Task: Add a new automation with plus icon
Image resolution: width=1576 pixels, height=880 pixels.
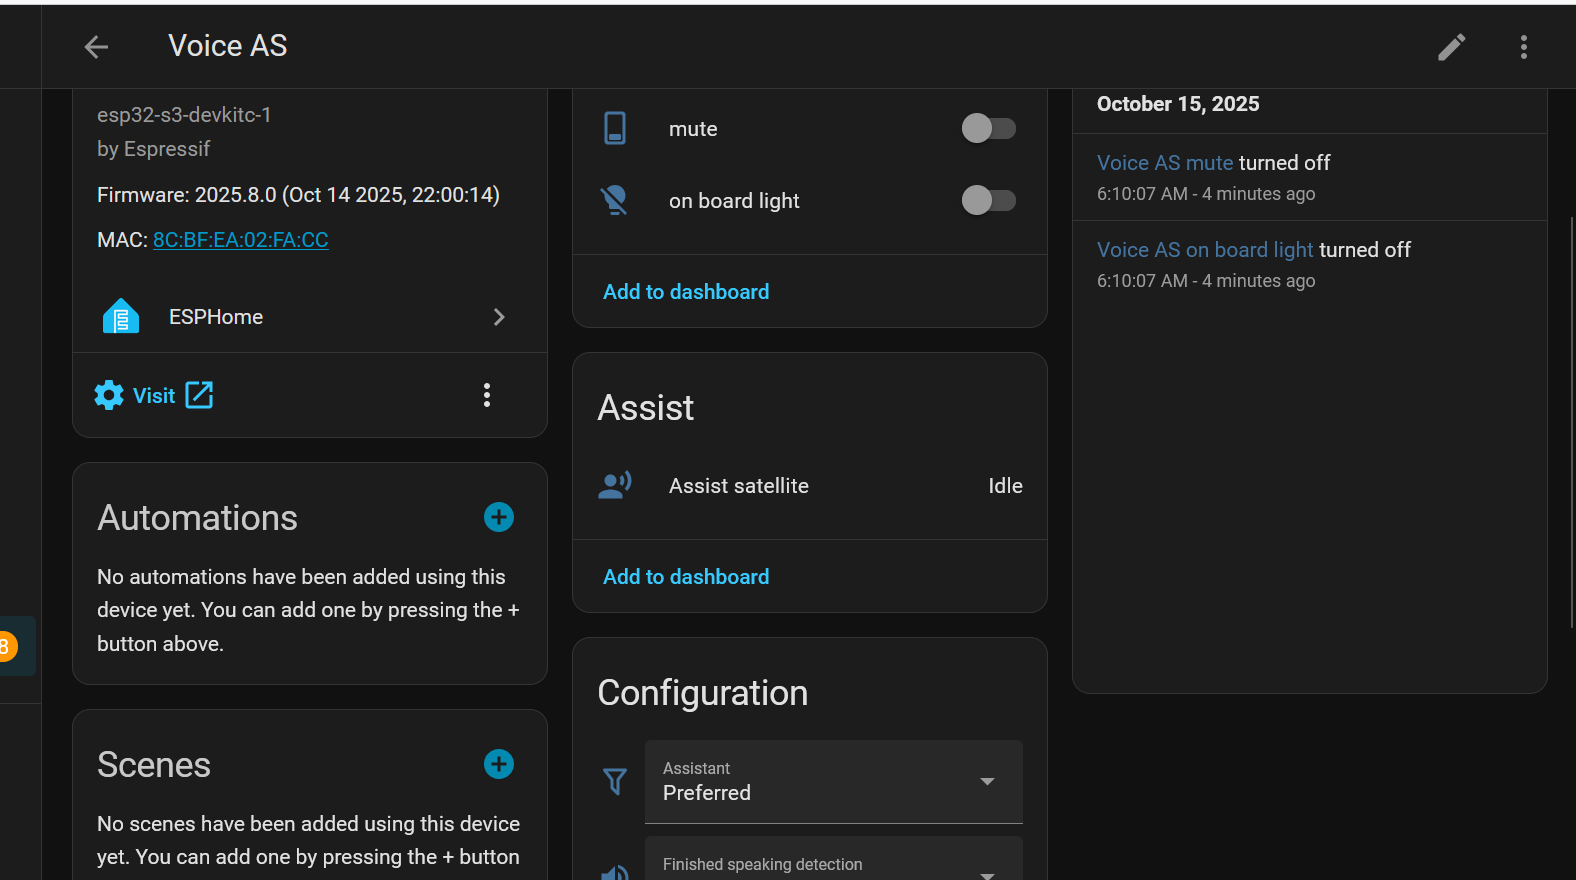Action: point(498,517)
